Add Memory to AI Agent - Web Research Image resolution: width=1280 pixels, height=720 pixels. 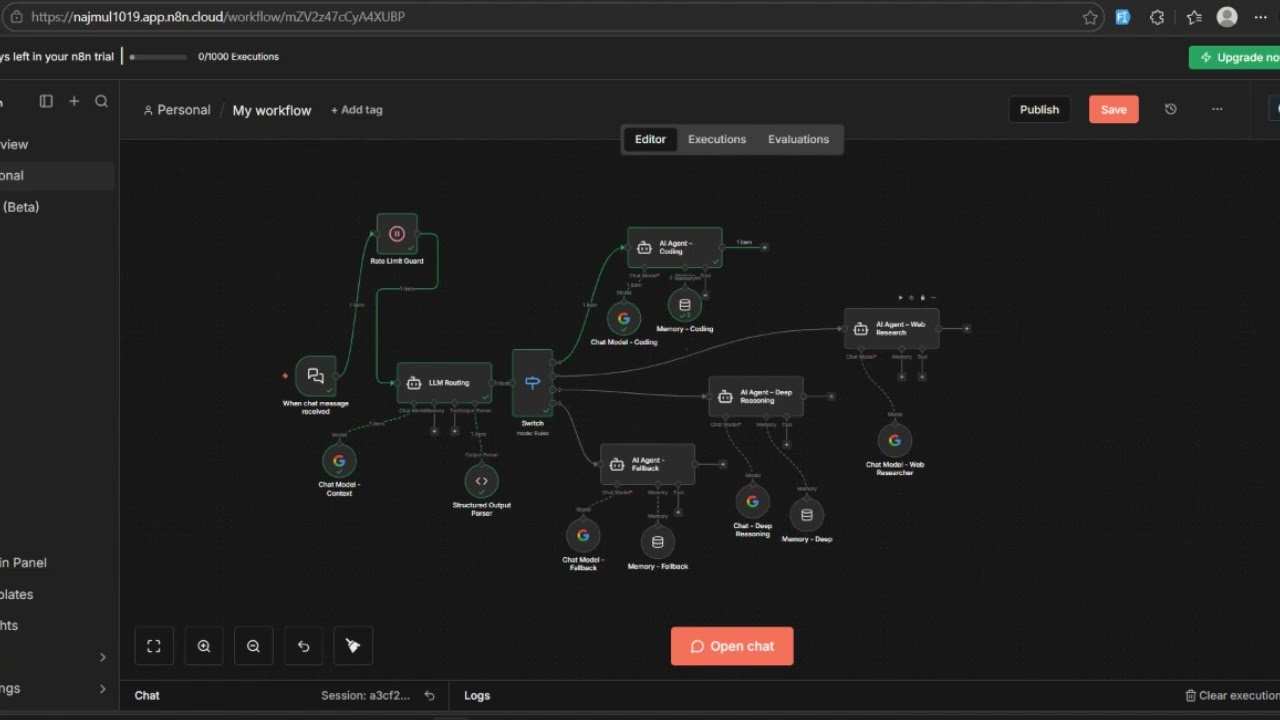click(x=902, y=377)
